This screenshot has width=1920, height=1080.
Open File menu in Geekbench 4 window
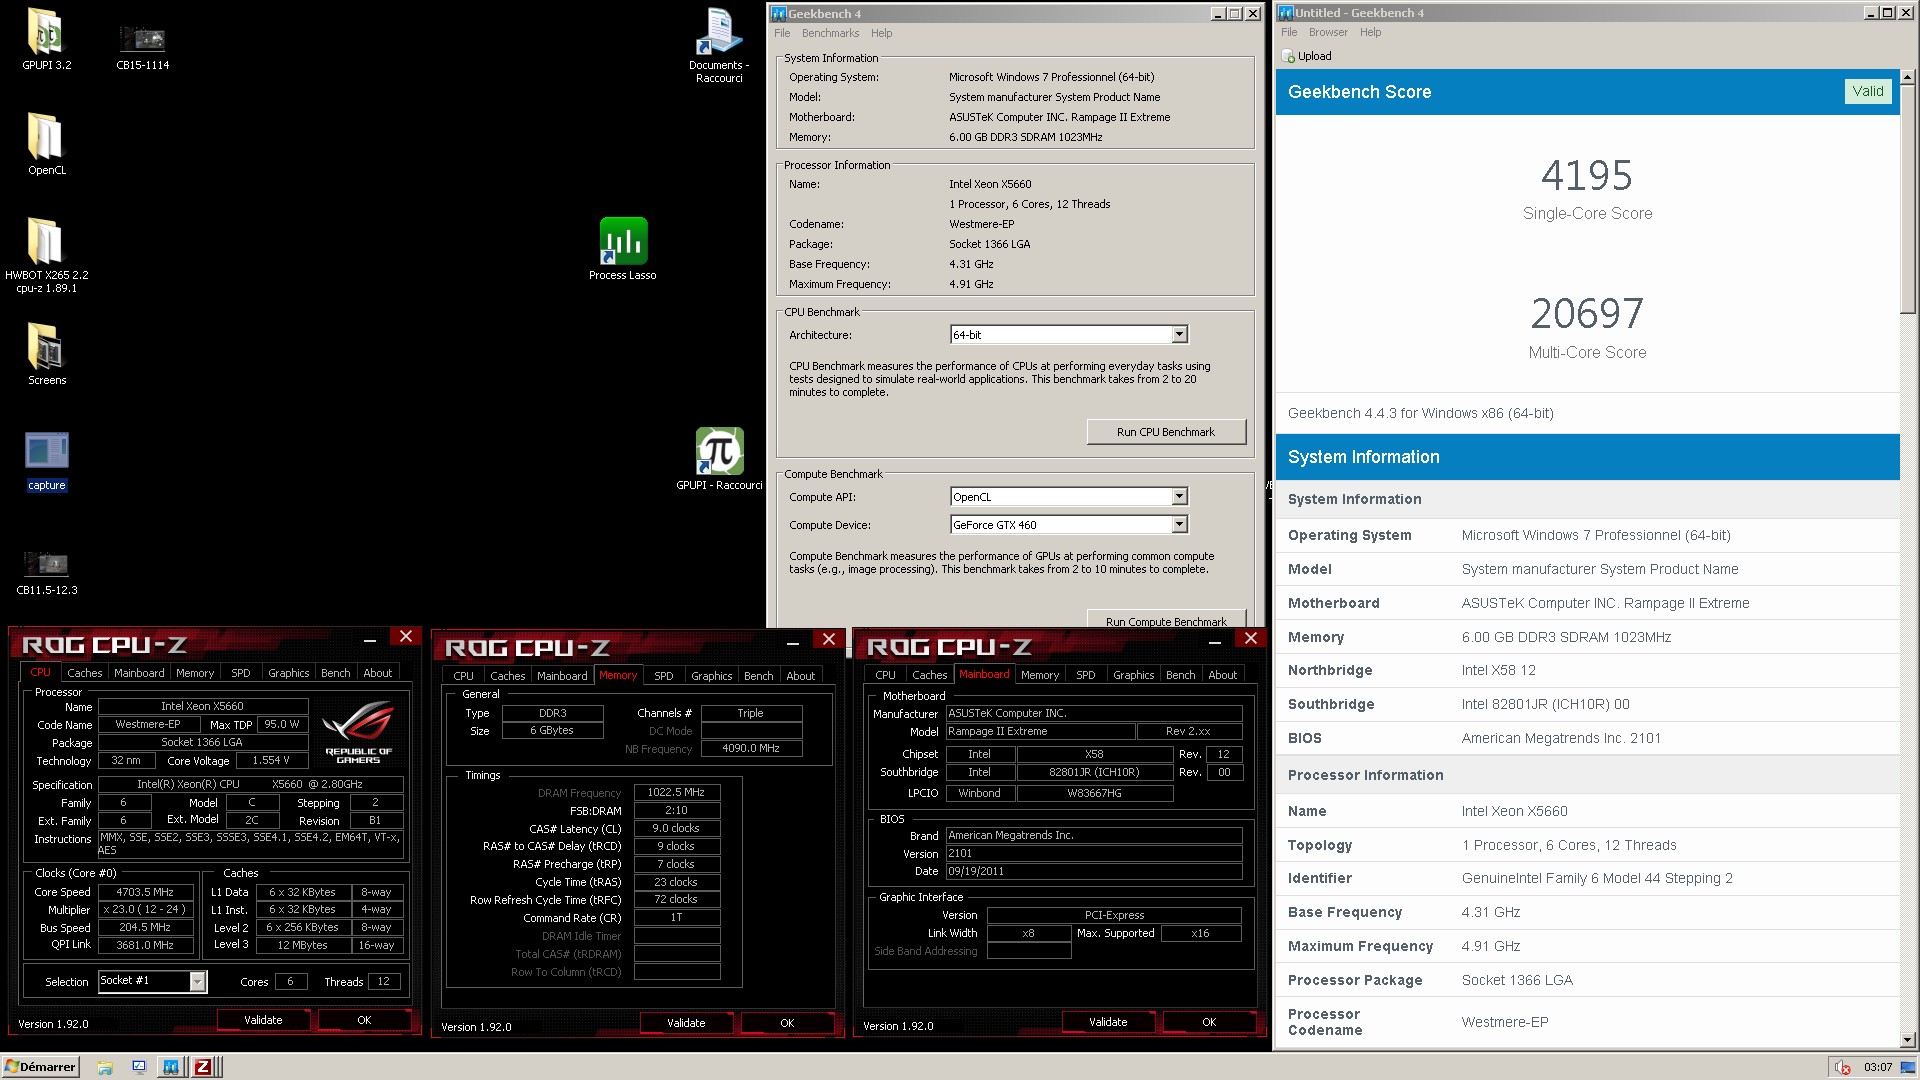click(x=782, y=33)
